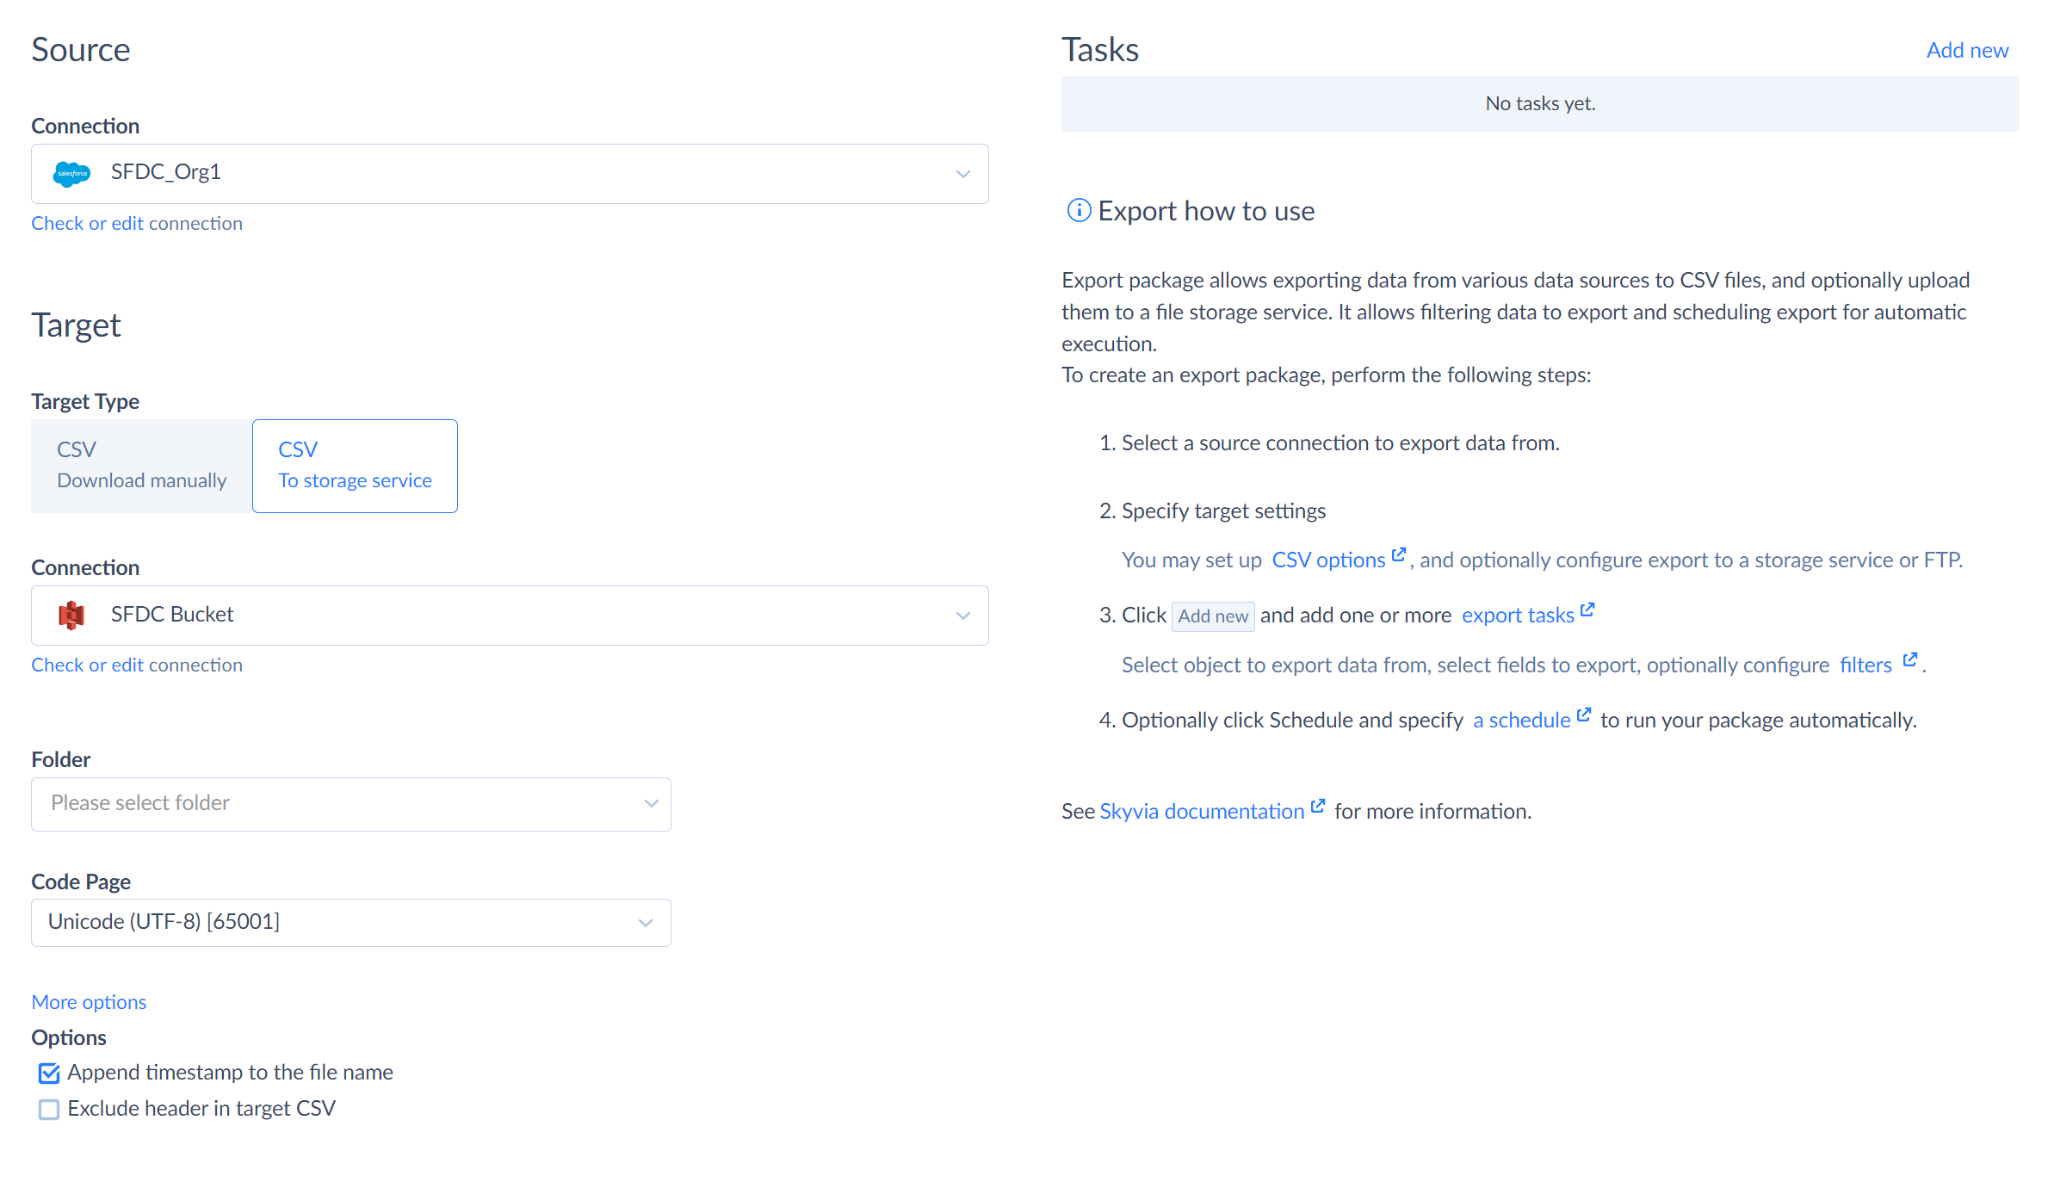Select CSV Download manually target type
This screenshot has width=2048, height=1185.
tap(141, 466)
